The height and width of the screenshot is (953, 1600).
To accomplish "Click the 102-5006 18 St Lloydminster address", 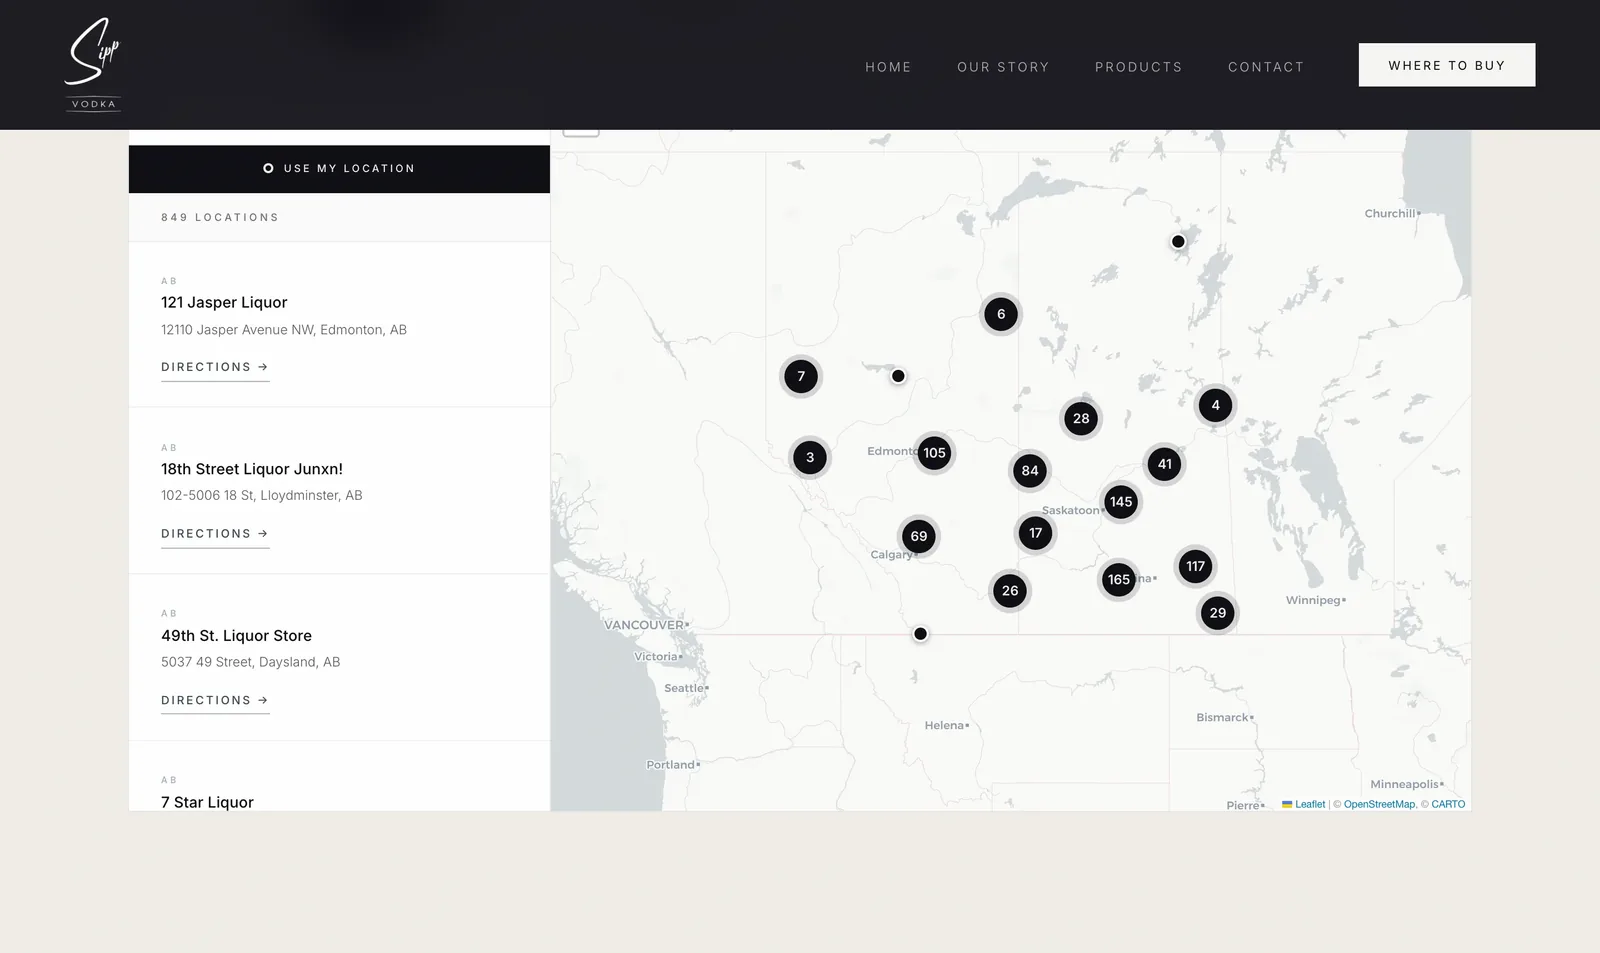I will click(262, 496).
